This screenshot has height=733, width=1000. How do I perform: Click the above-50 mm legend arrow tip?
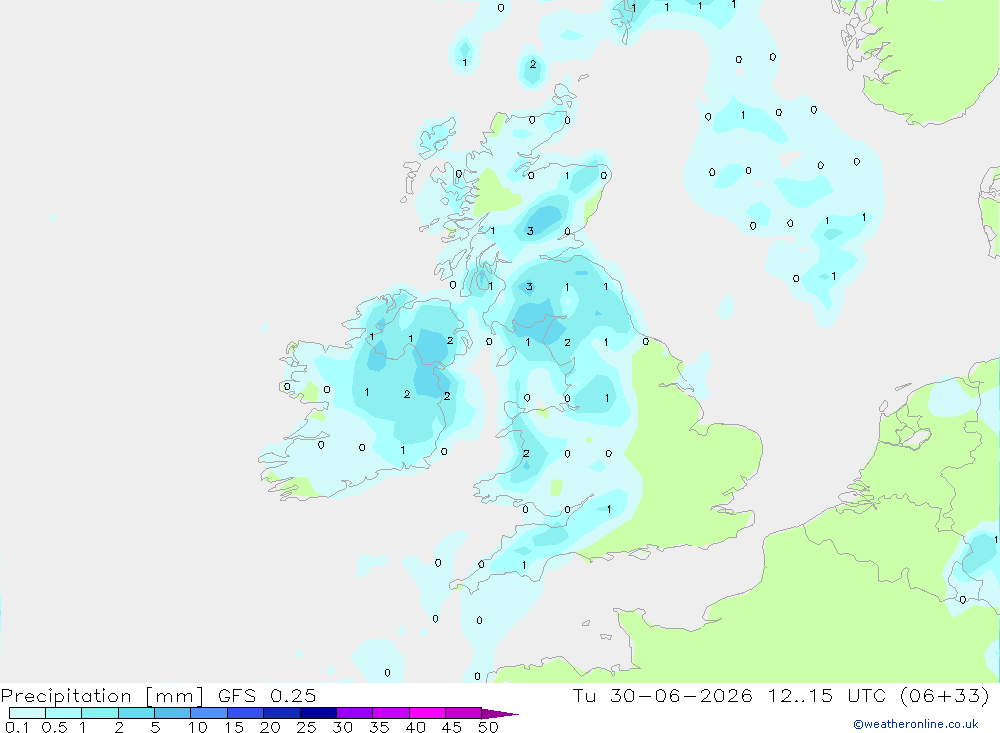[x=499, y=713]
